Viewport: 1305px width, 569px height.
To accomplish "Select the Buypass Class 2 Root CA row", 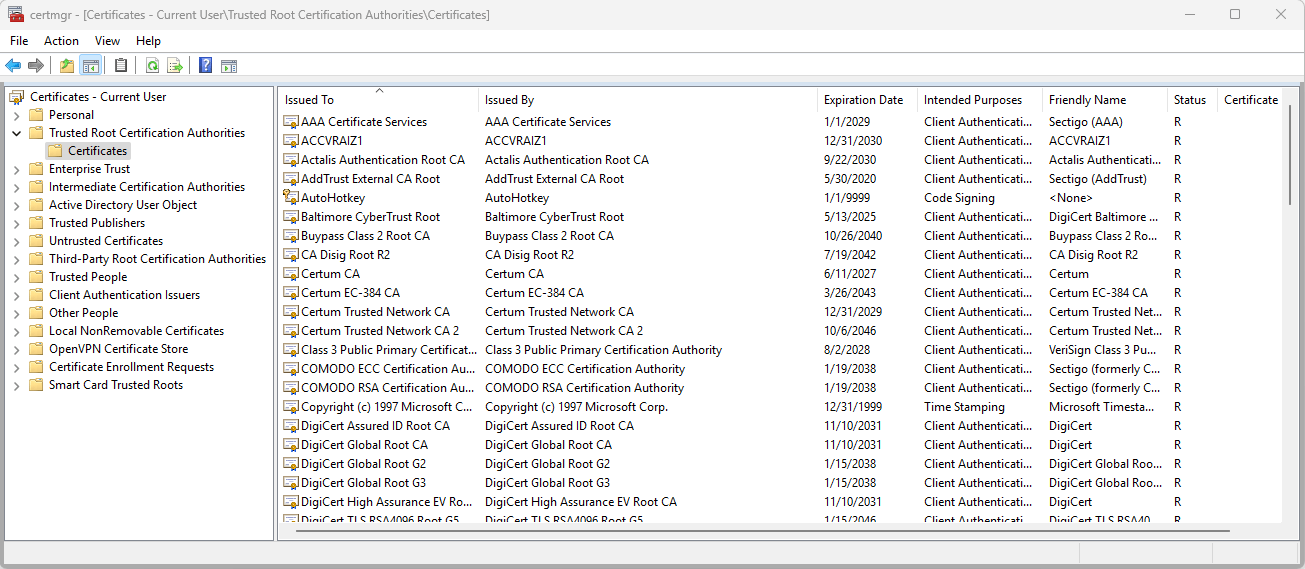I will (780, 236).
